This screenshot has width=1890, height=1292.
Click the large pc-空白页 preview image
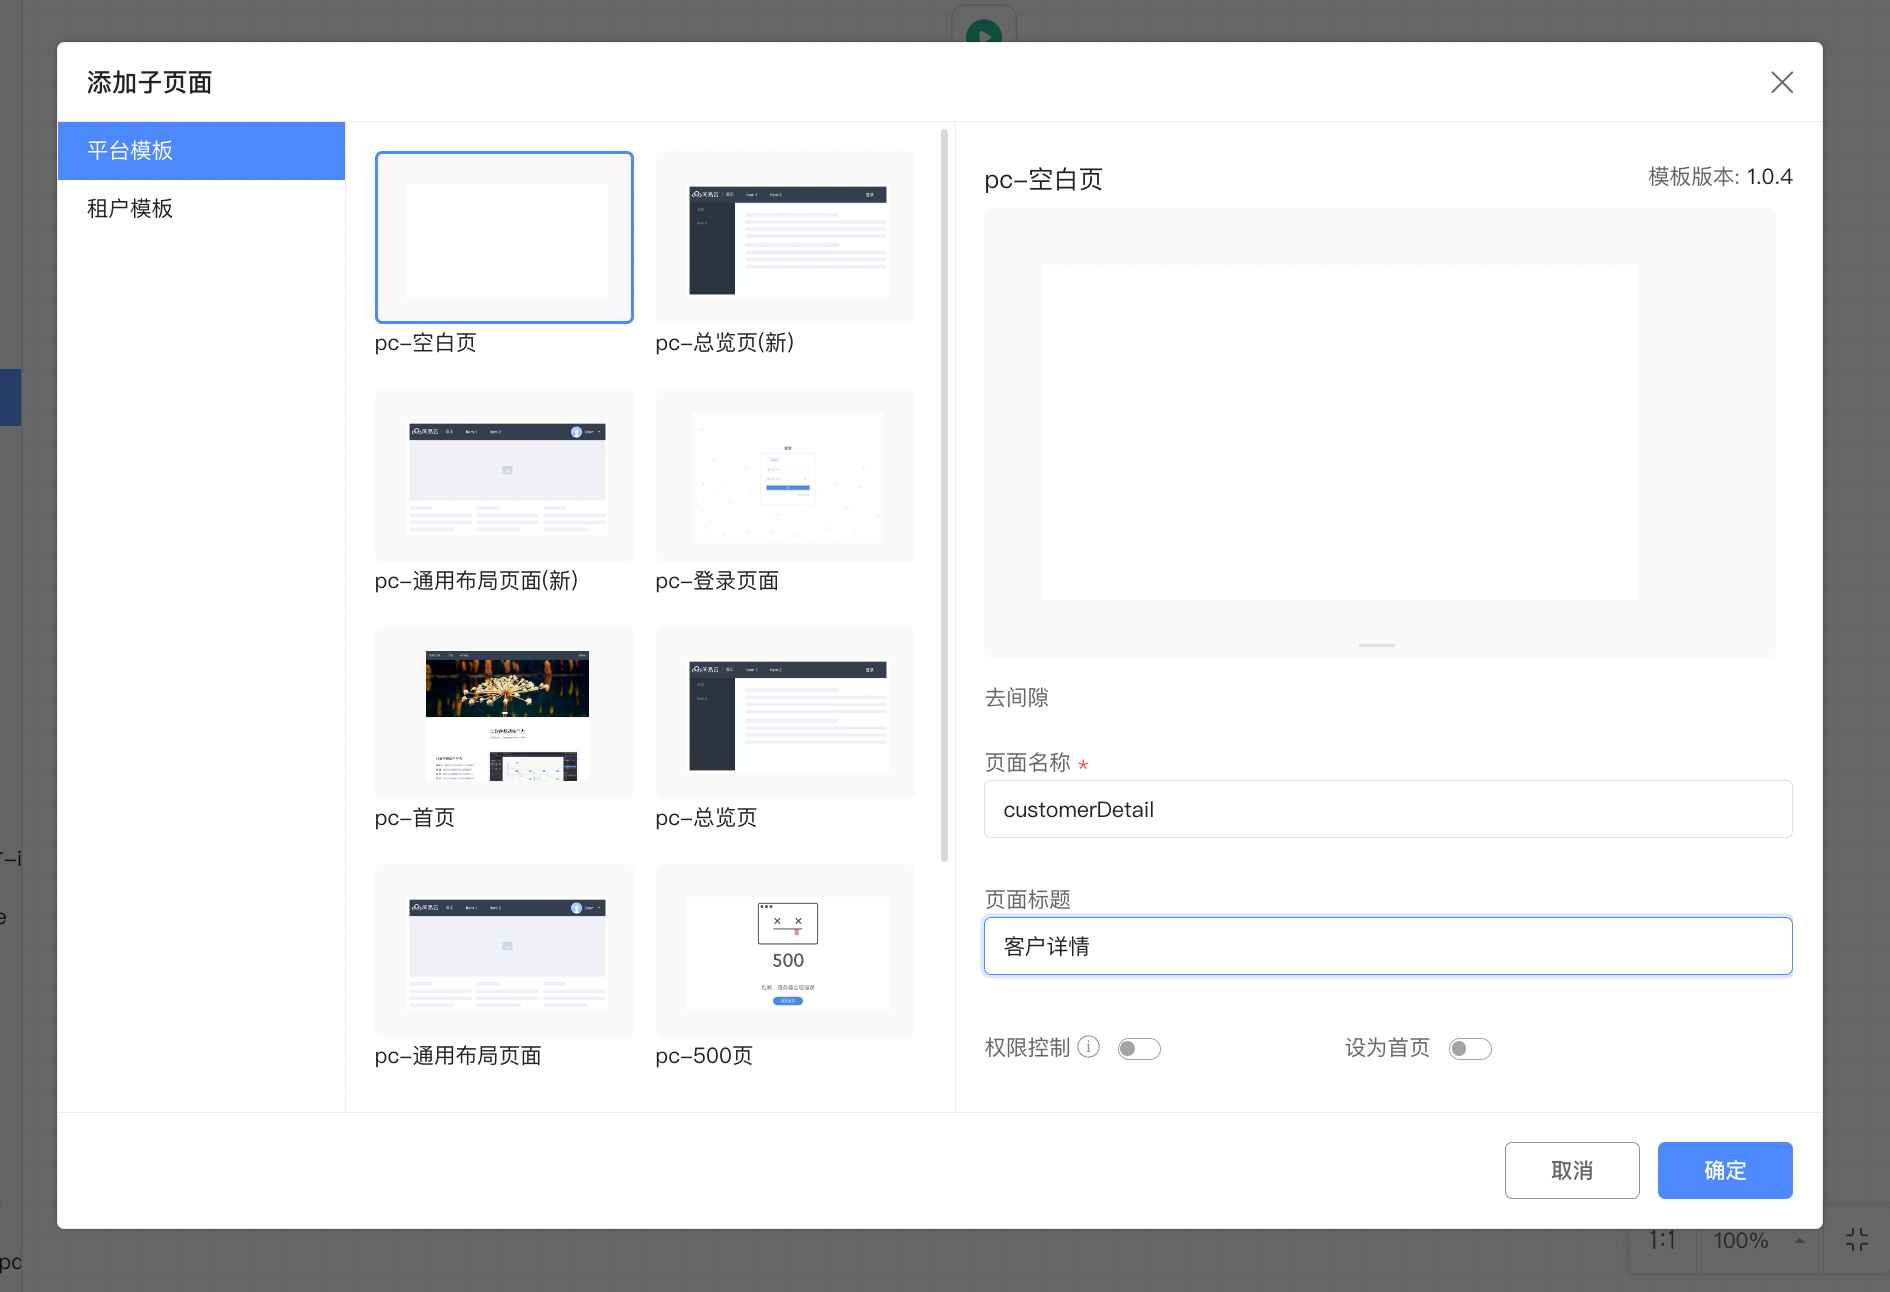coord(1380,433)
